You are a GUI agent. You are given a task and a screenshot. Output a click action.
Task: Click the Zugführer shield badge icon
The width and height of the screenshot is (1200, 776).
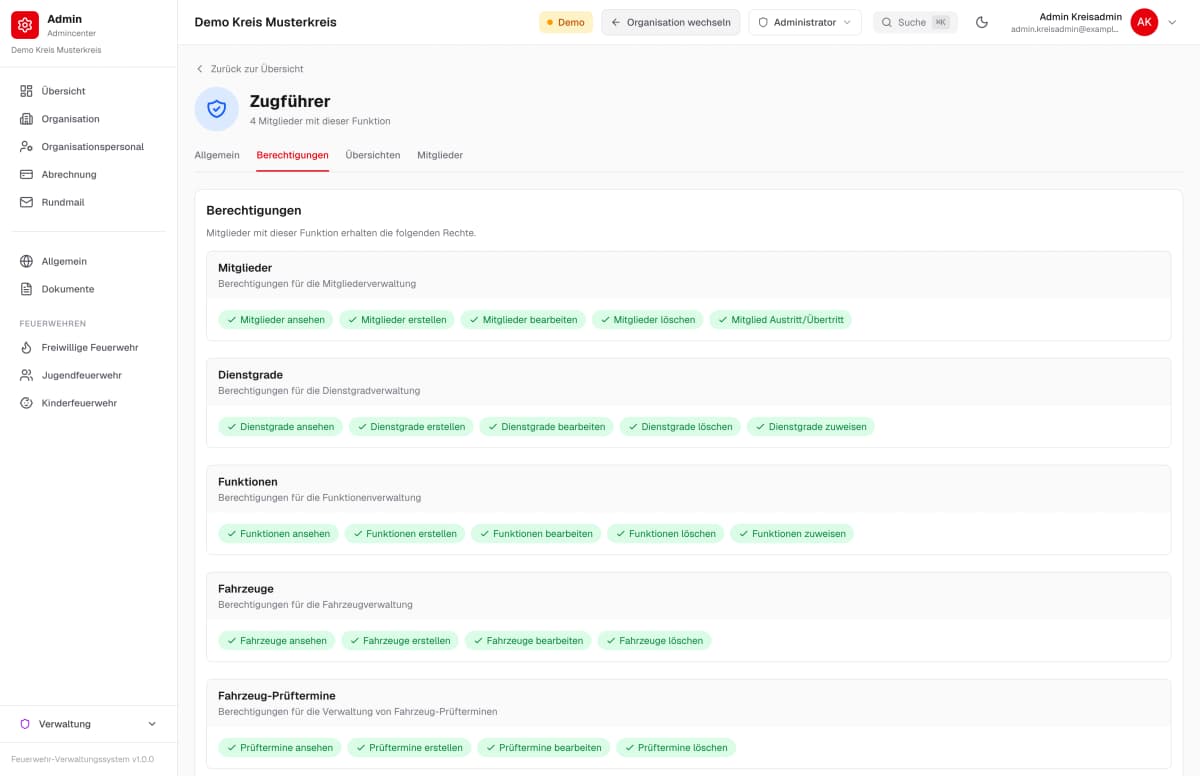[x=216, y=109]
